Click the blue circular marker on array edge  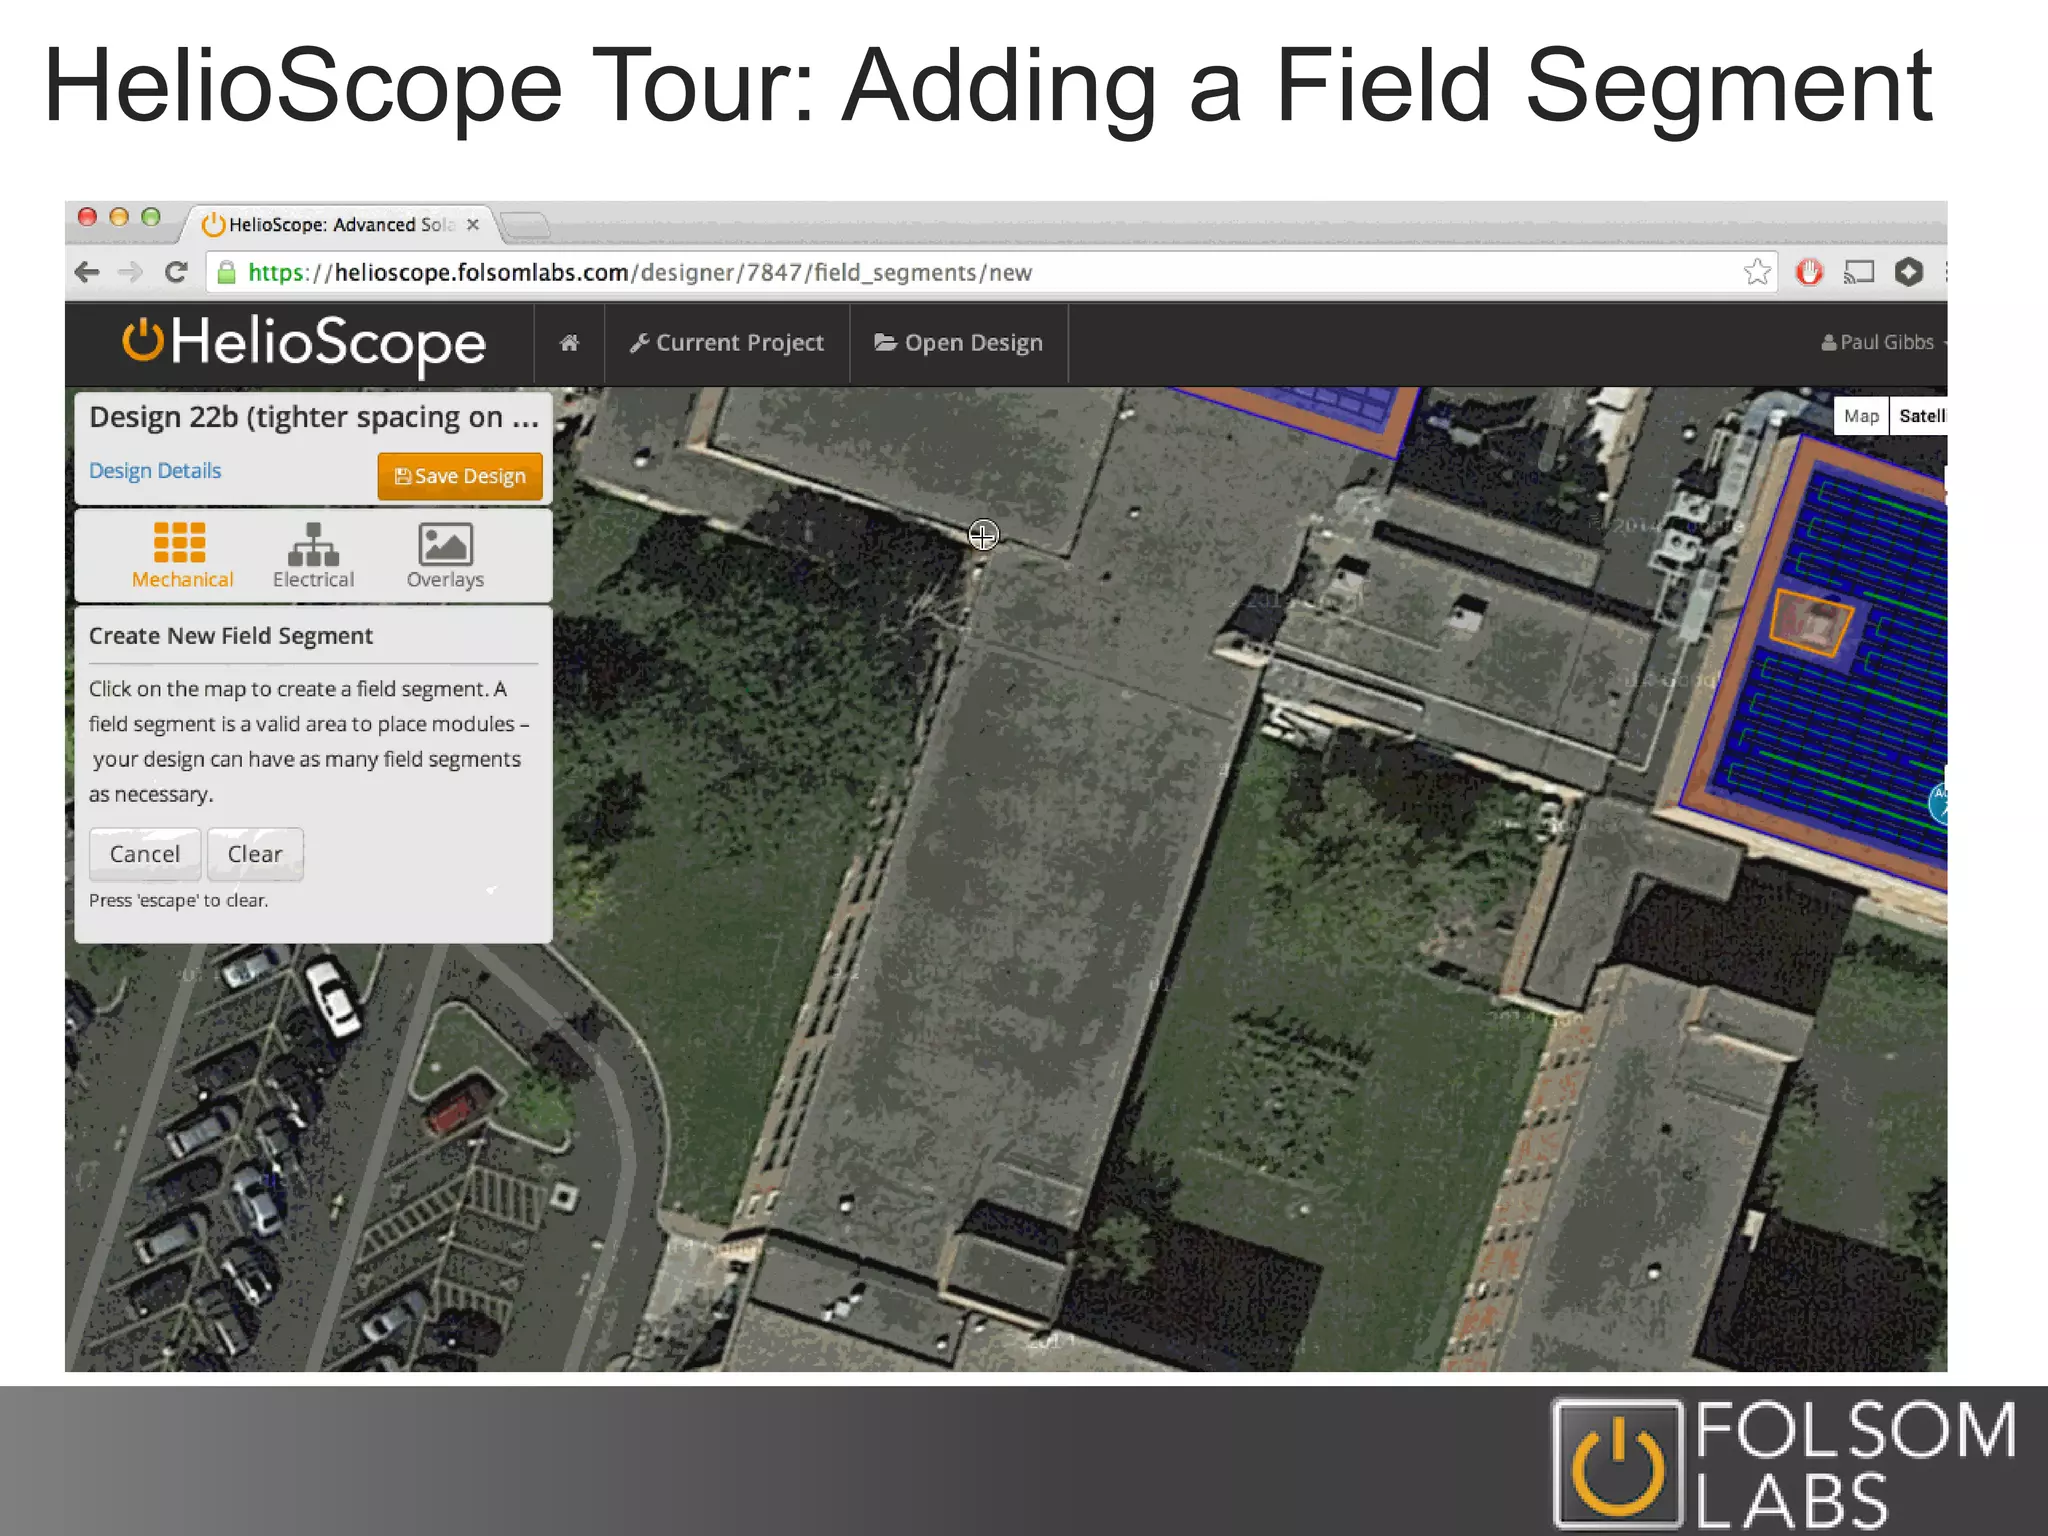[x=1938, y=803]
